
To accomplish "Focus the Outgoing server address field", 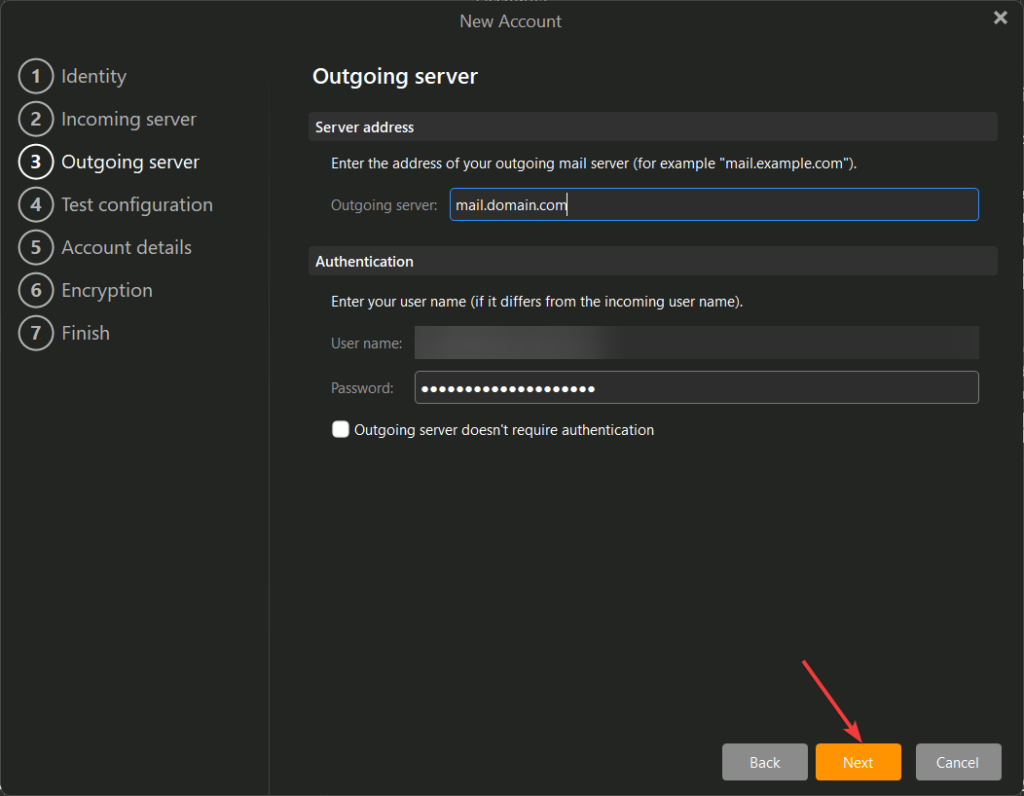I will (713, 205).
